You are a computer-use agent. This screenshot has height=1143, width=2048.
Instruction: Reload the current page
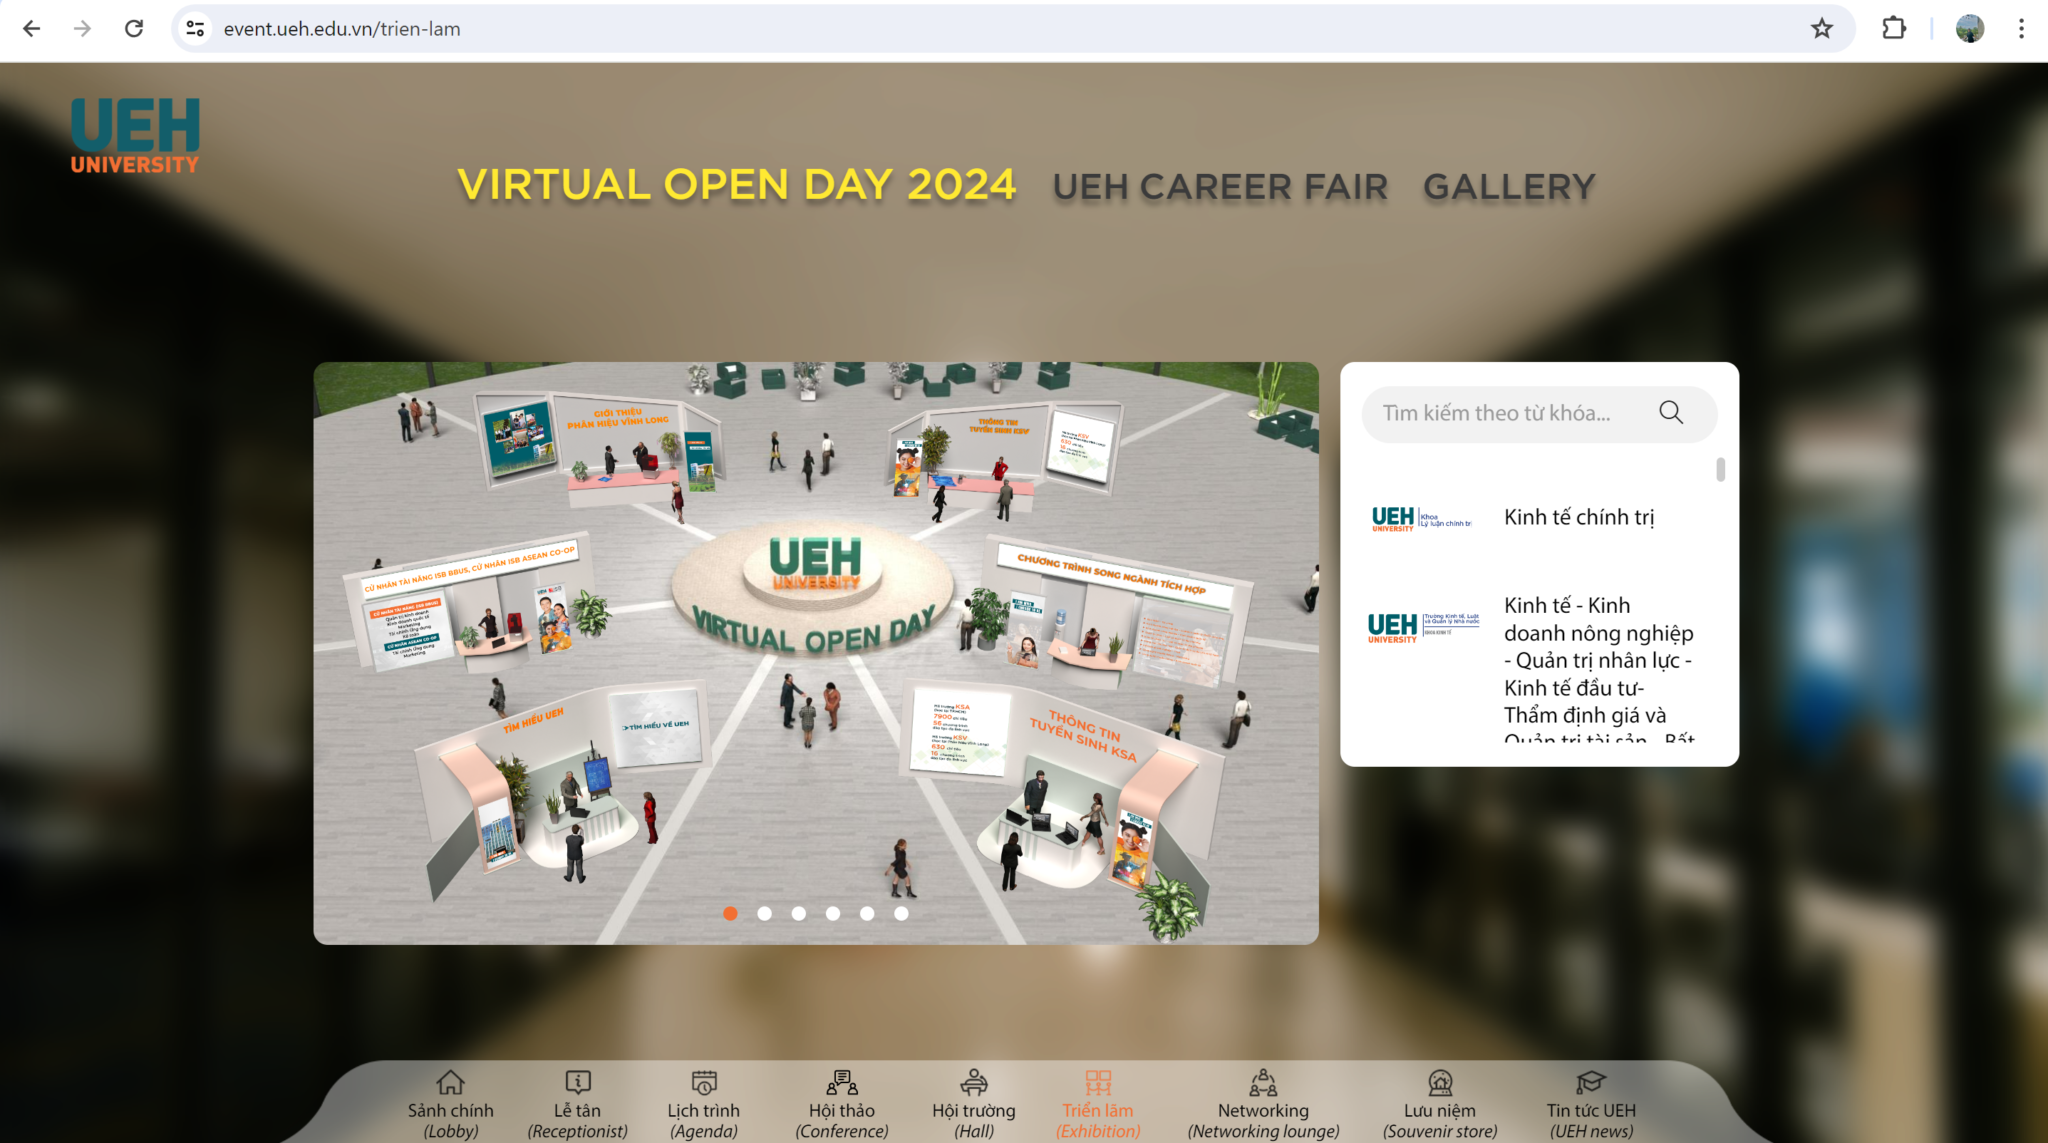click(134, 29)
